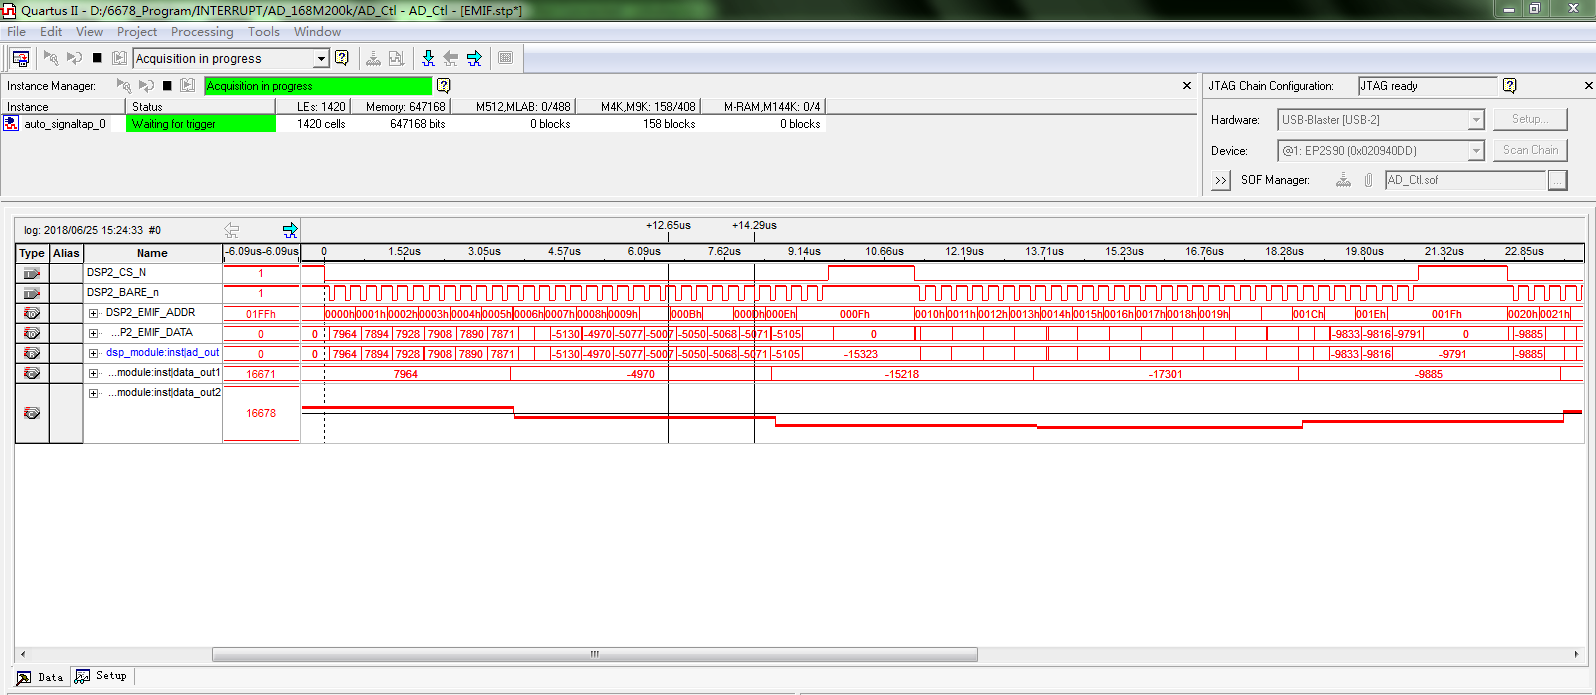Image resolution: width=1596 pixels, height=695 pixels.
Task: Click the Hierarchy Display icon in the toolbar
Action: click(20, 58)
